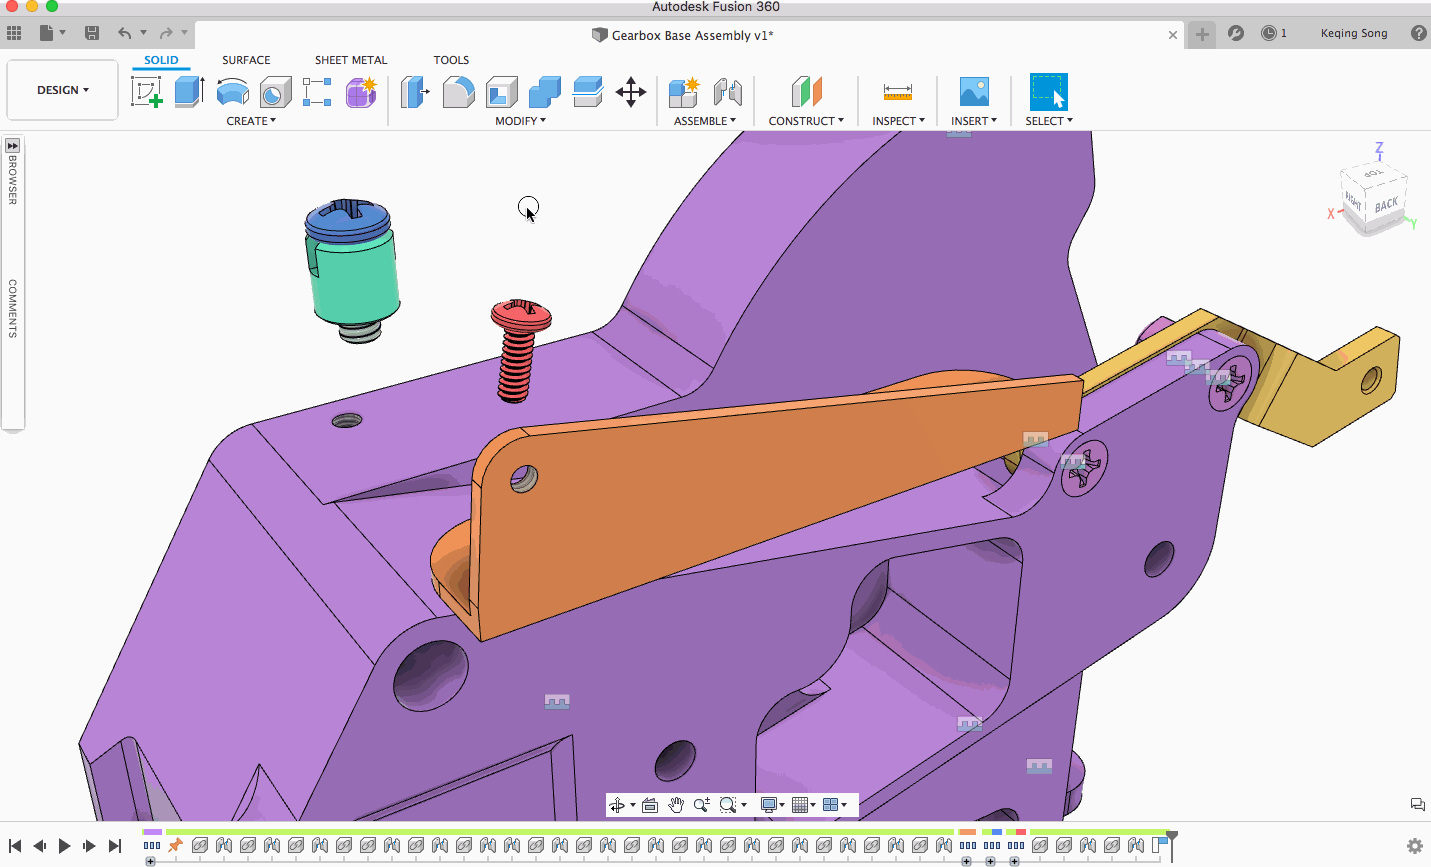The width and height of the screenshot is (1431, 867).
Task: Select the Pan hand tool
Action: pyautogui.click(x=676, y=805)
